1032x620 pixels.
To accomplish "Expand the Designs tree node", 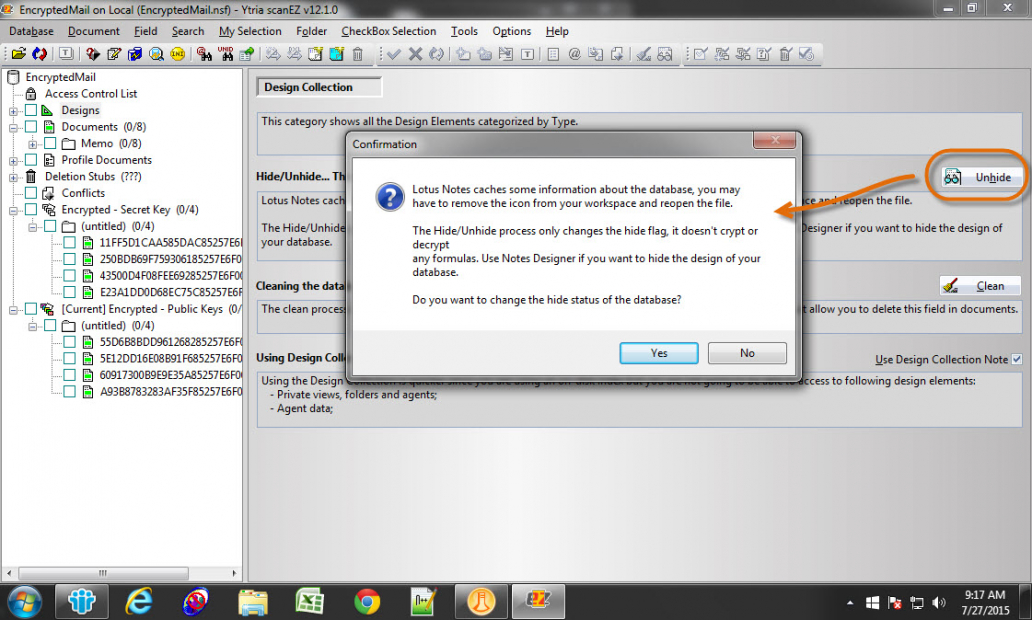I will tap(13, 111).
